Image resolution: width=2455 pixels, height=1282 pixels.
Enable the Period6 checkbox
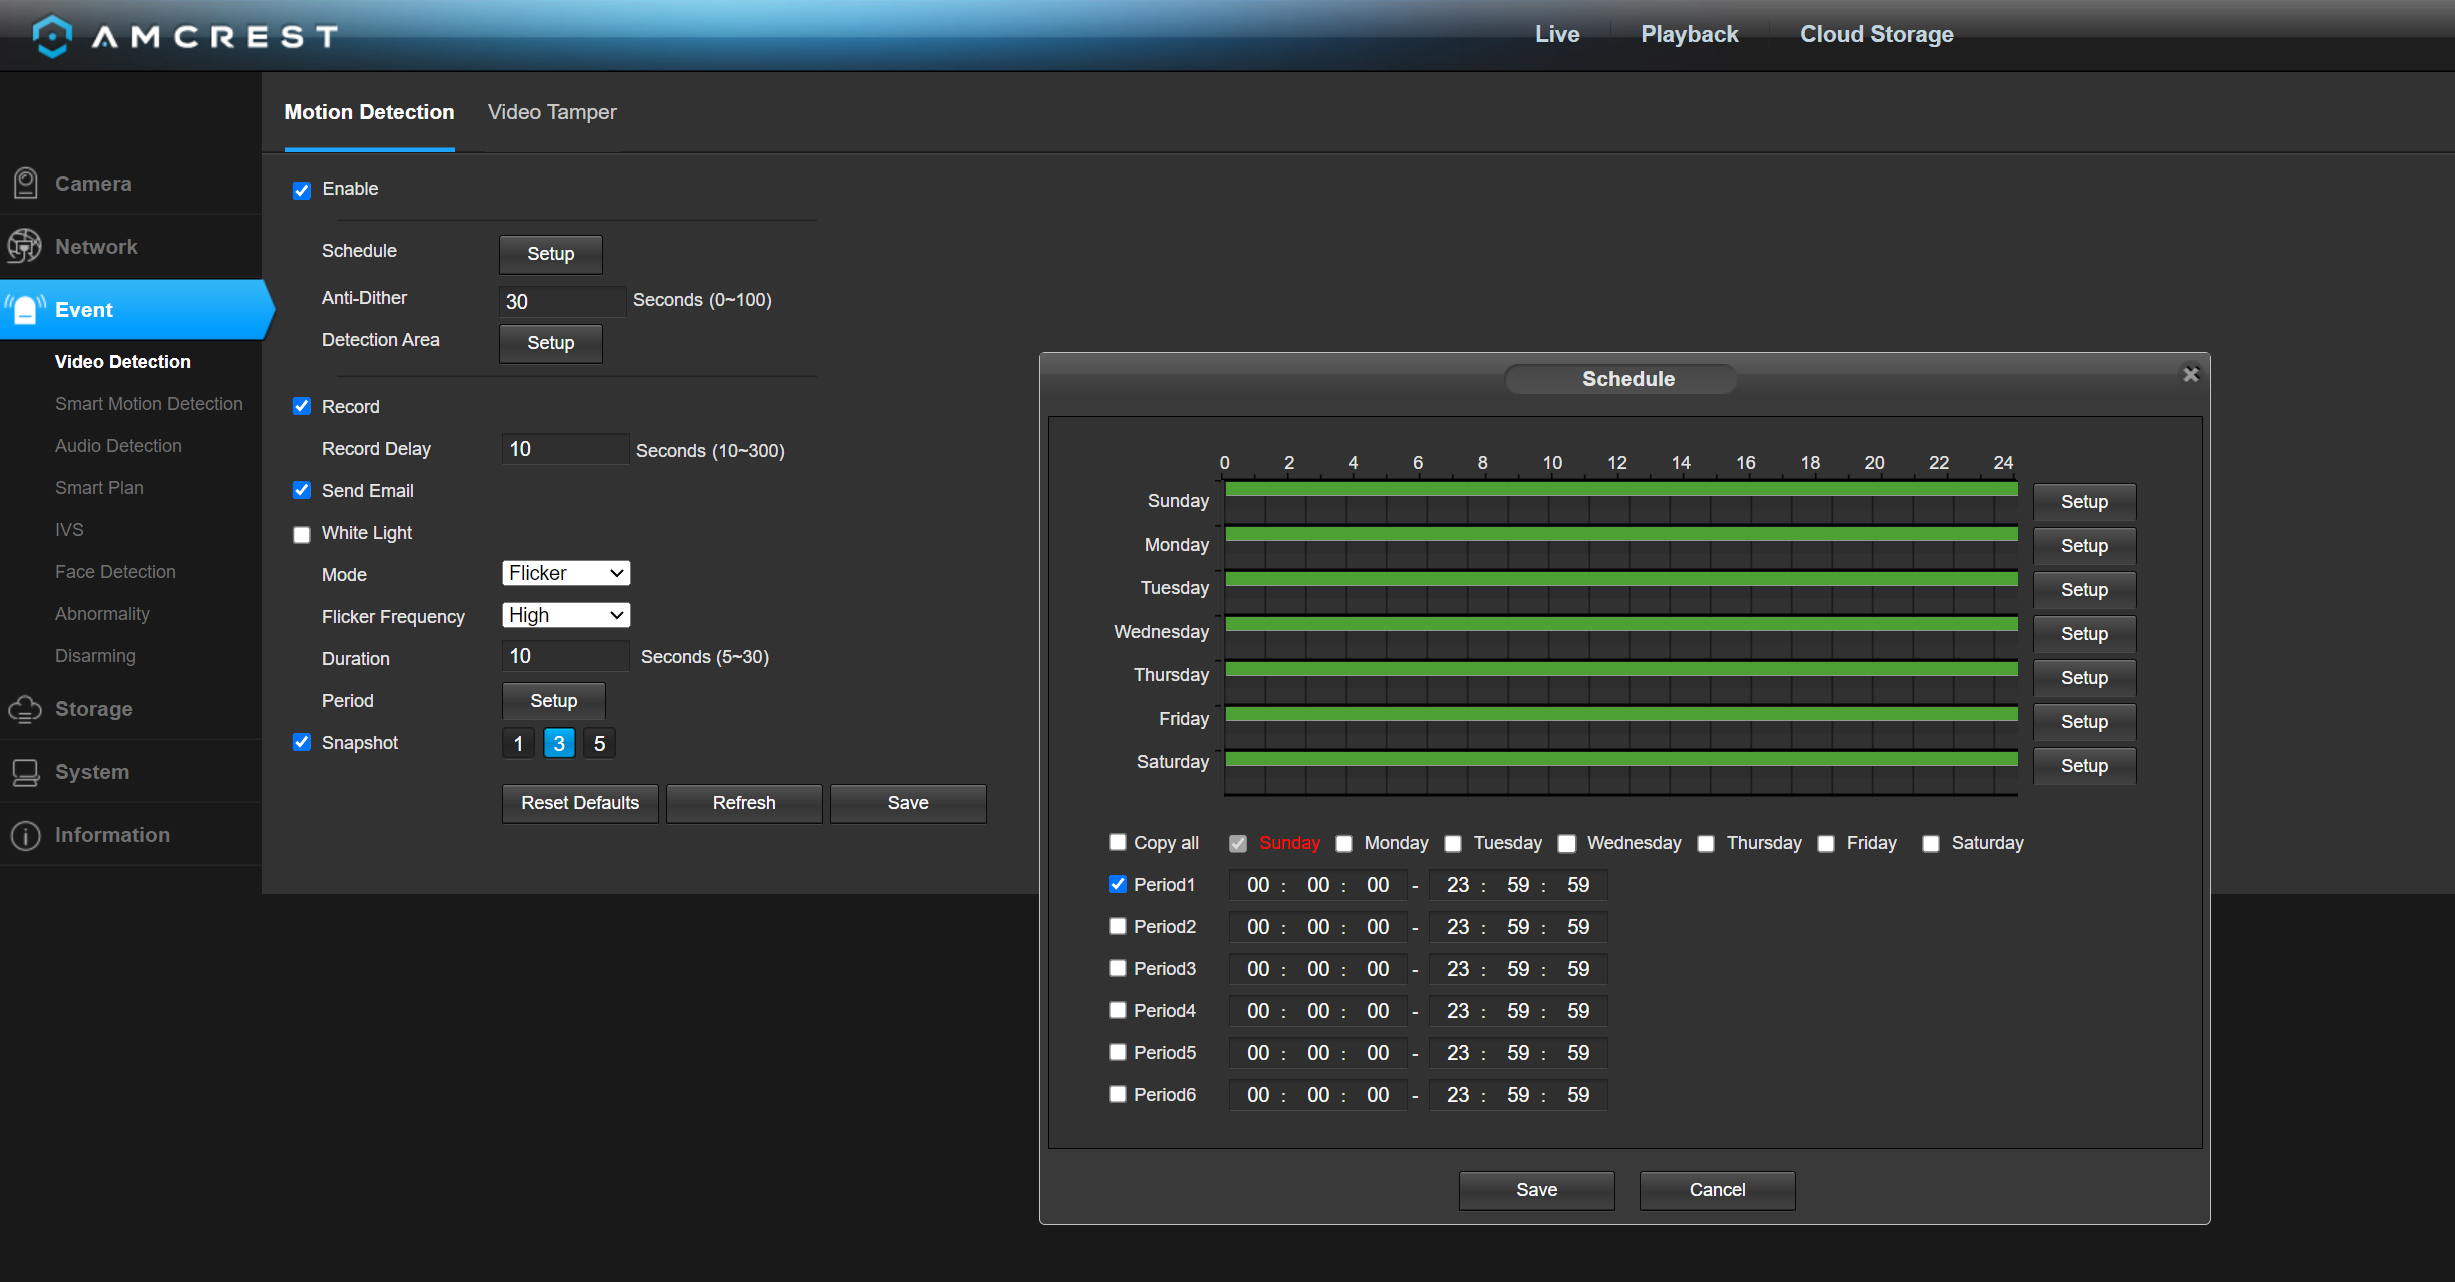point(1118,1094)
